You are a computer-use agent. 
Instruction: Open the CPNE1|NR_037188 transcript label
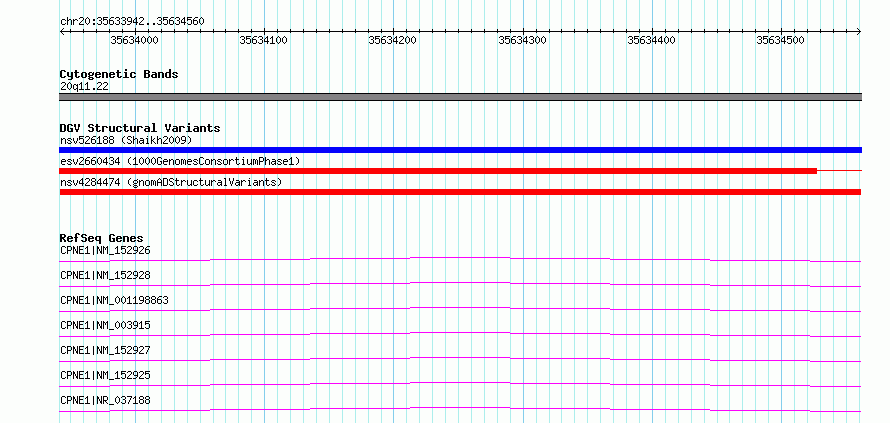[105, 400]
